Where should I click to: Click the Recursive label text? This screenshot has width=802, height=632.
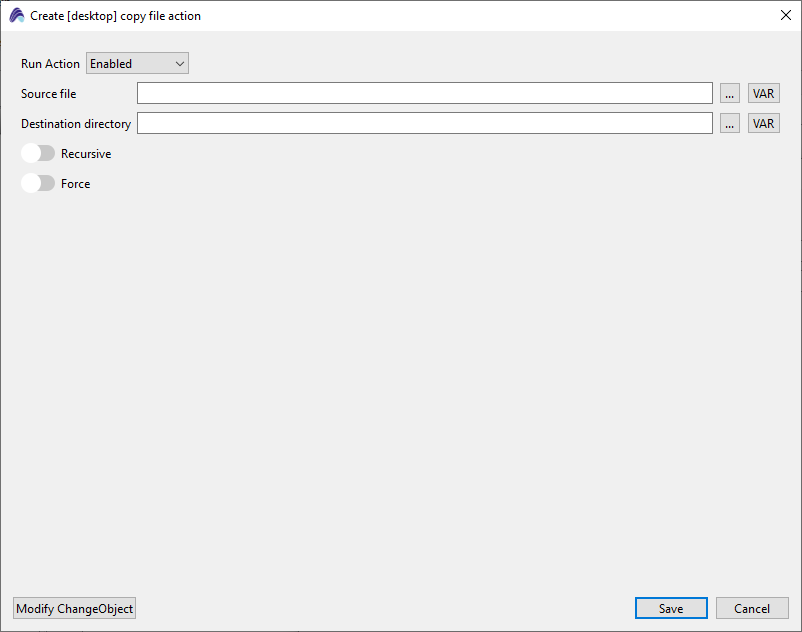point(86,154)
